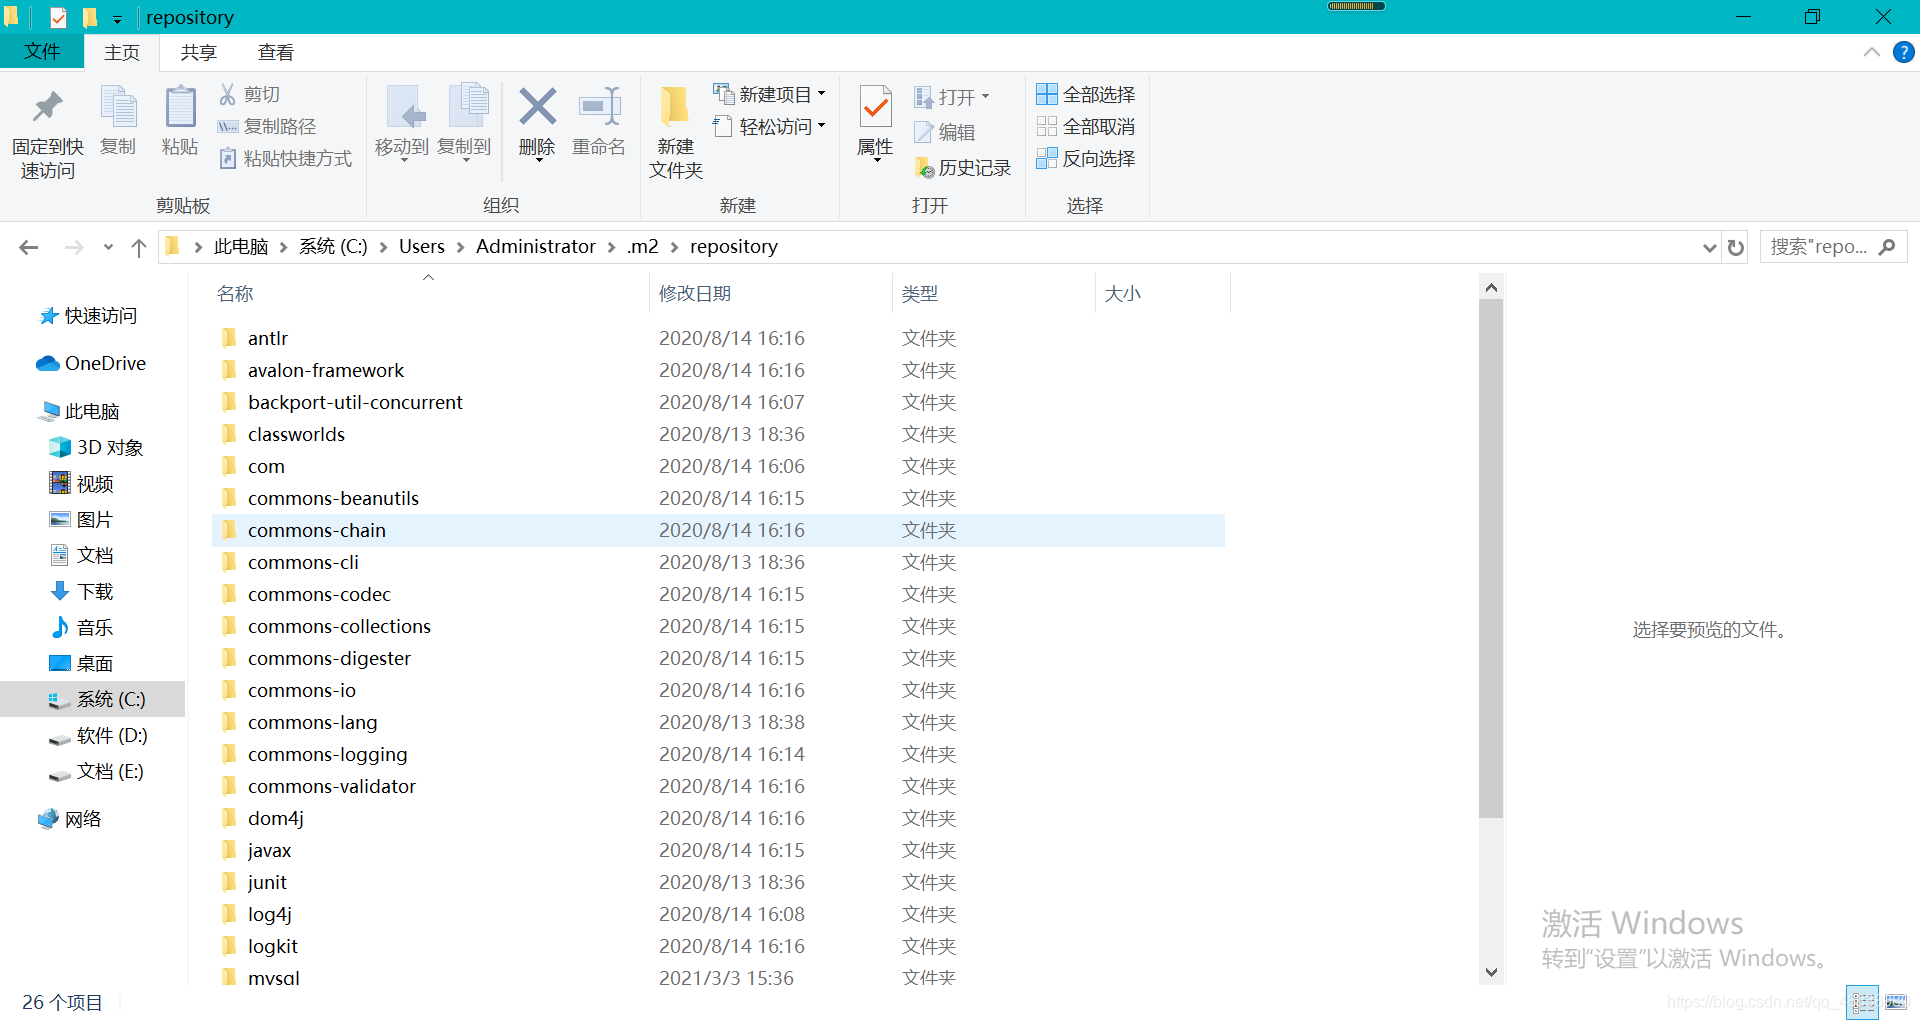Click Select none (全部取消)
The height and width of the screenshot is (1020, 1920).
pos(1086,126)
